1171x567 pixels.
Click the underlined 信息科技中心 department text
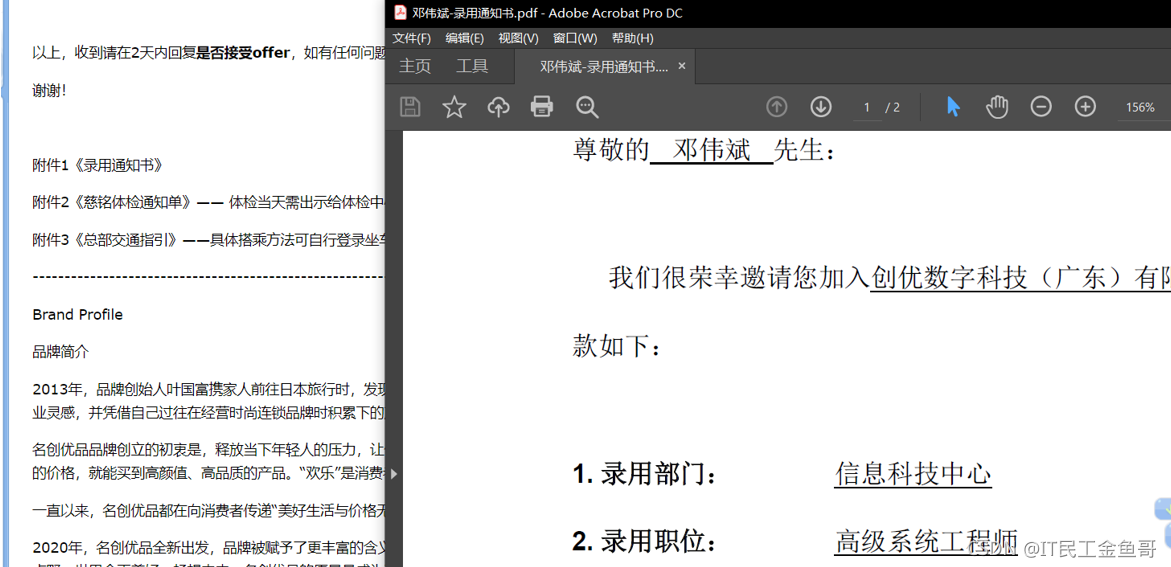913,474
